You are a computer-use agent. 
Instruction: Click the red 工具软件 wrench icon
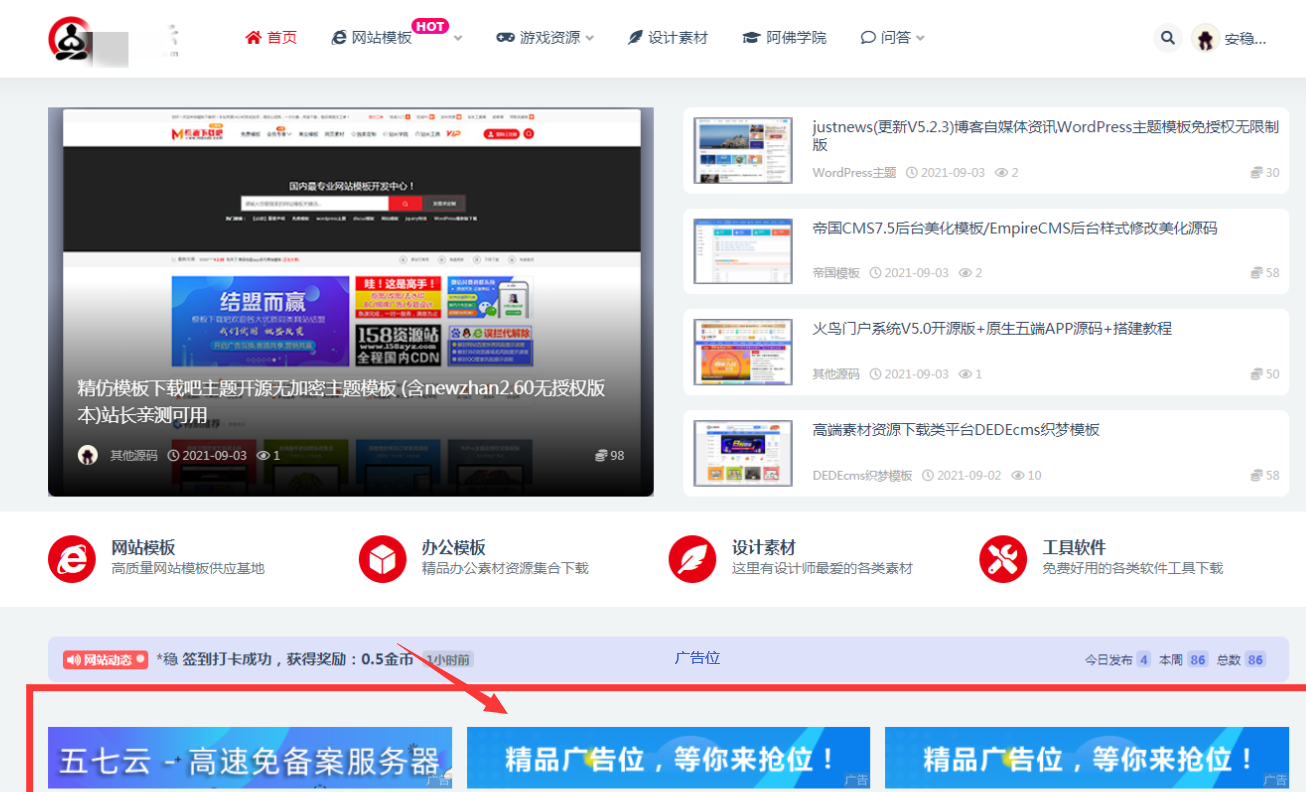point(1003,558)
